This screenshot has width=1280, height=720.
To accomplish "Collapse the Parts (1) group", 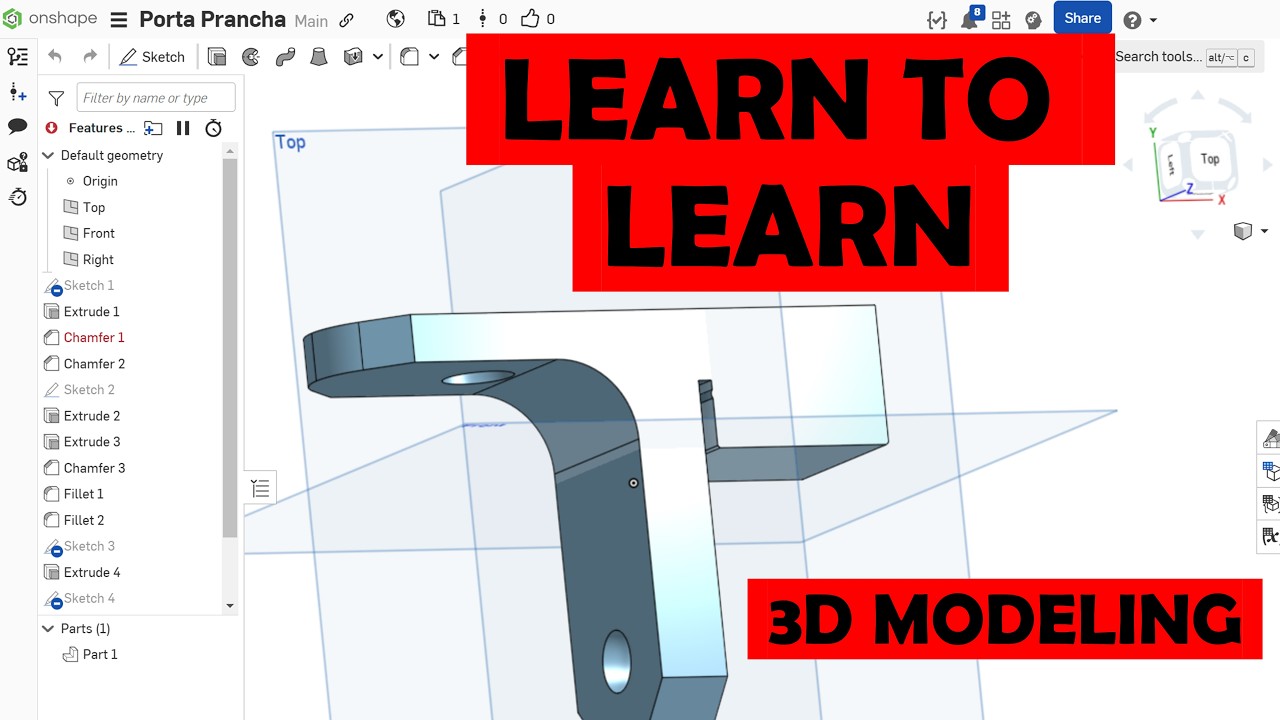I will [x=48, y=628].
